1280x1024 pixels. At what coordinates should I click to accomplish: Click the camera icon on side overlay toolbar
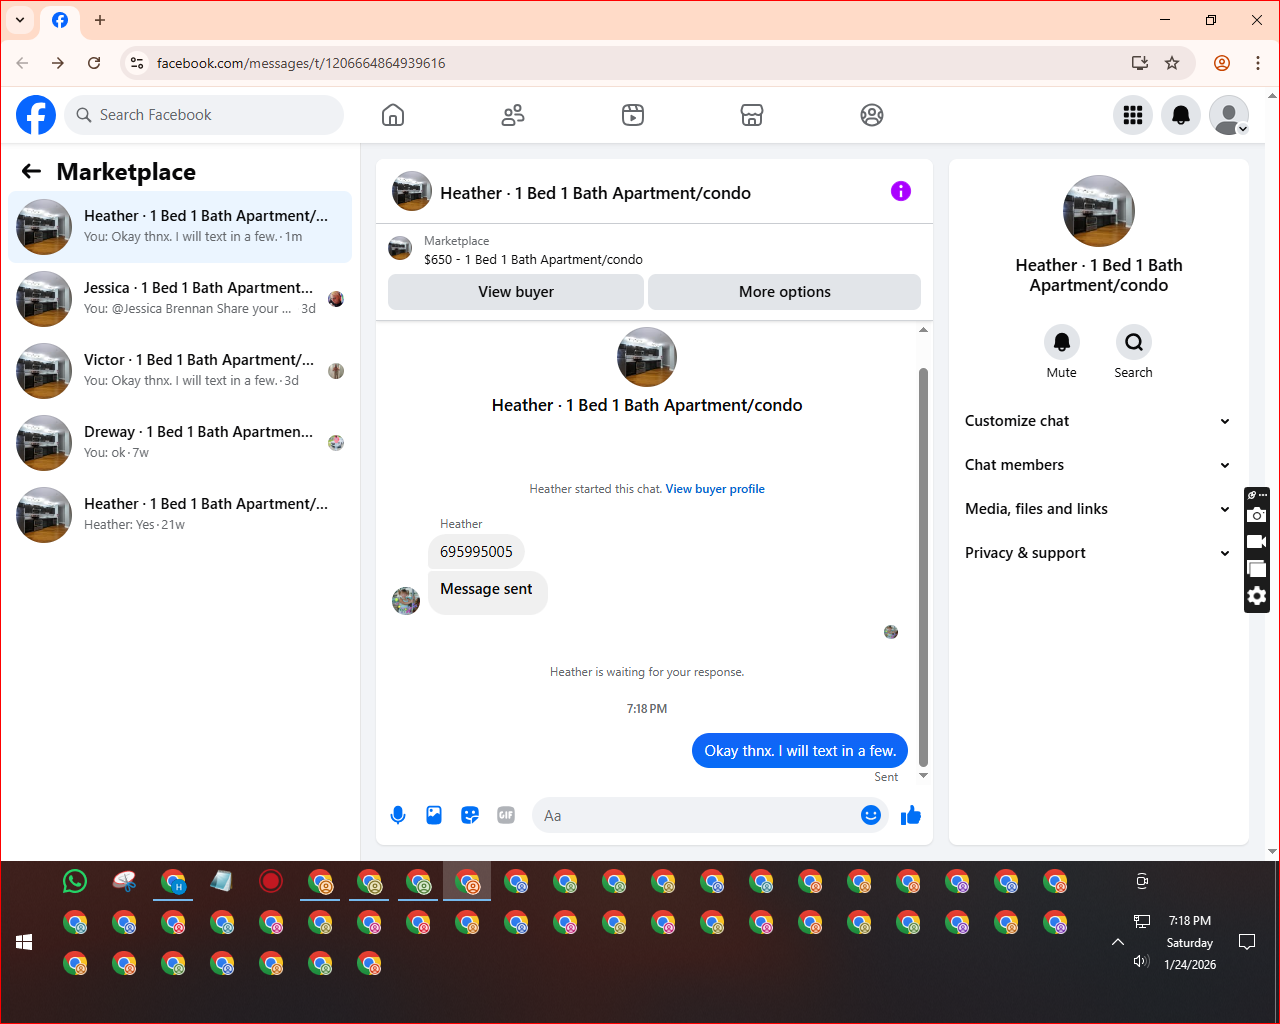pyautogui.click(x=1257, y=515)
